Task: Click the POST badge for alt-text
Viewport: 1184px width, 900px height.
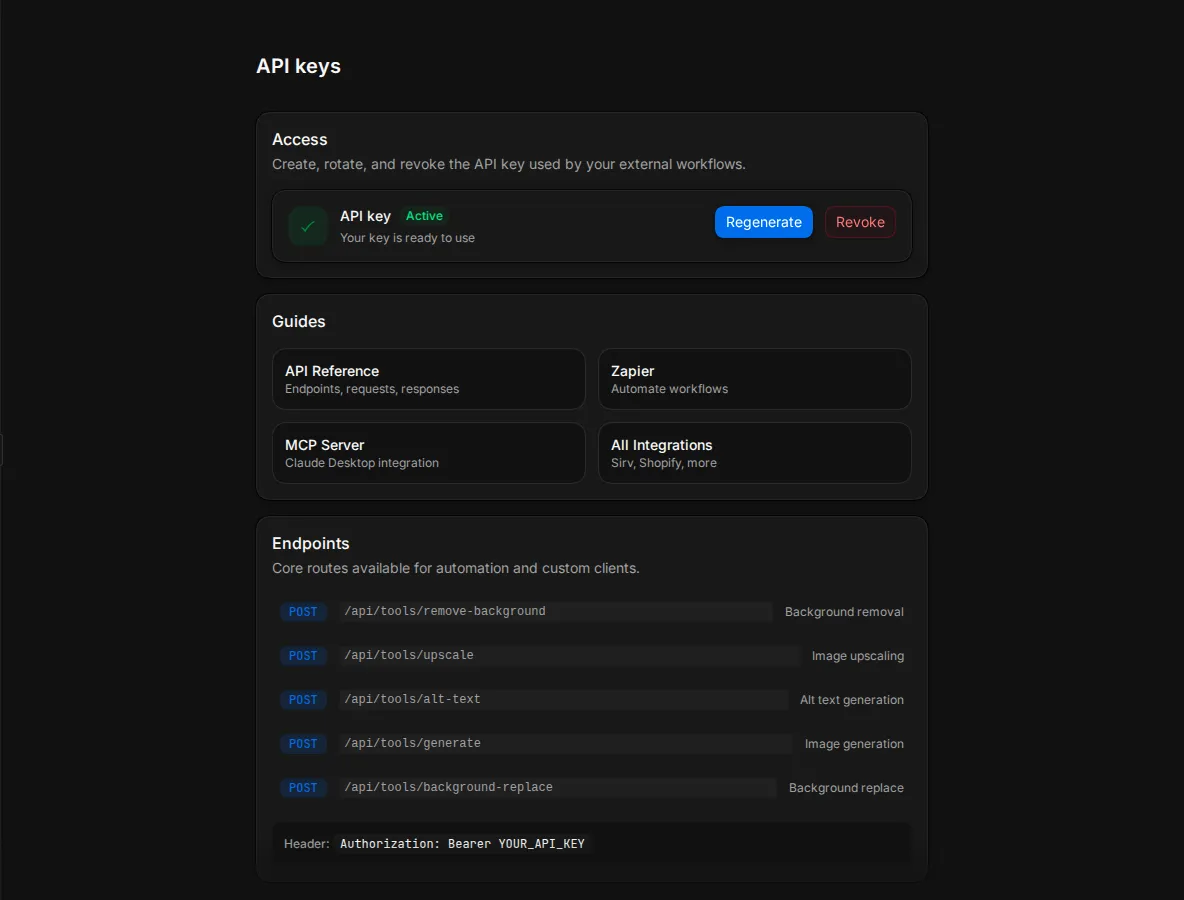Action: pyautogui.click(x=303, y=700)
